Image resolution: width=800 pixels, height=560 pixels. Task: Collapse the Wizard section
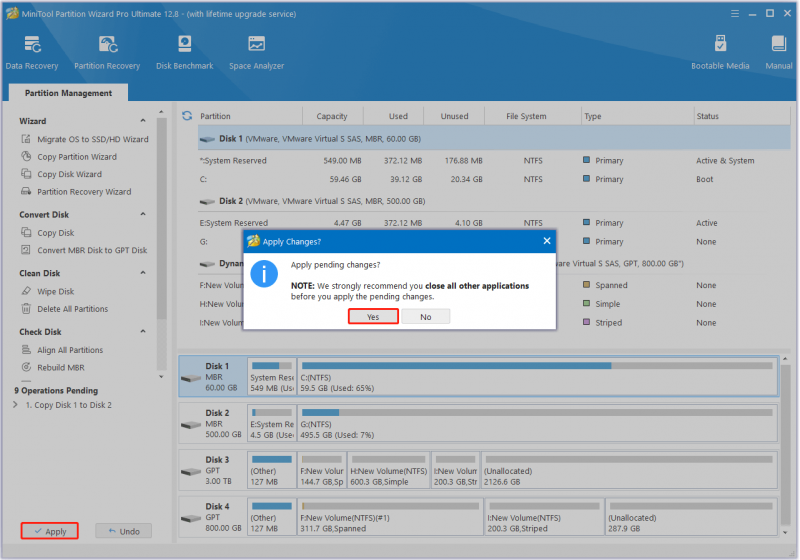click(x=143, y=121)
